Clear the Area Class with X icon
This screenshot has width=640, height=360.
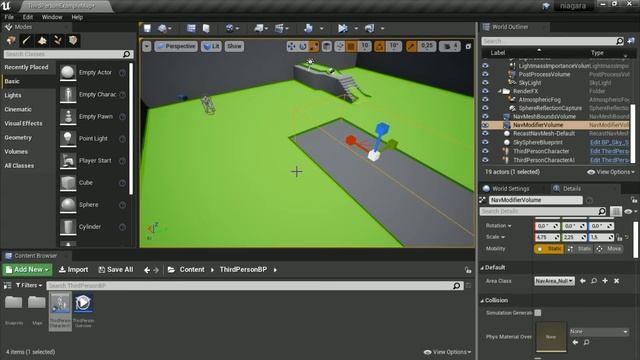(616, 281)
